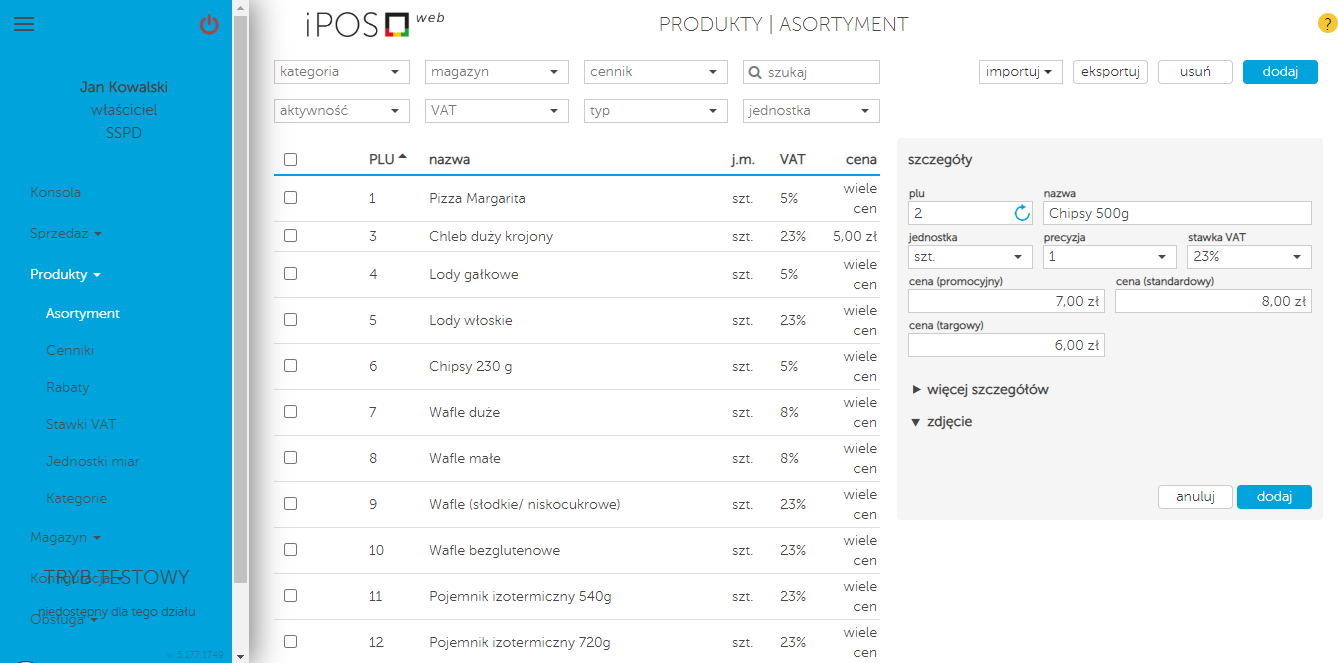Tick the Pizza Margarita row checkbox
The height and width of the screenshot is (663, 1338).
[x=290, y=198]
